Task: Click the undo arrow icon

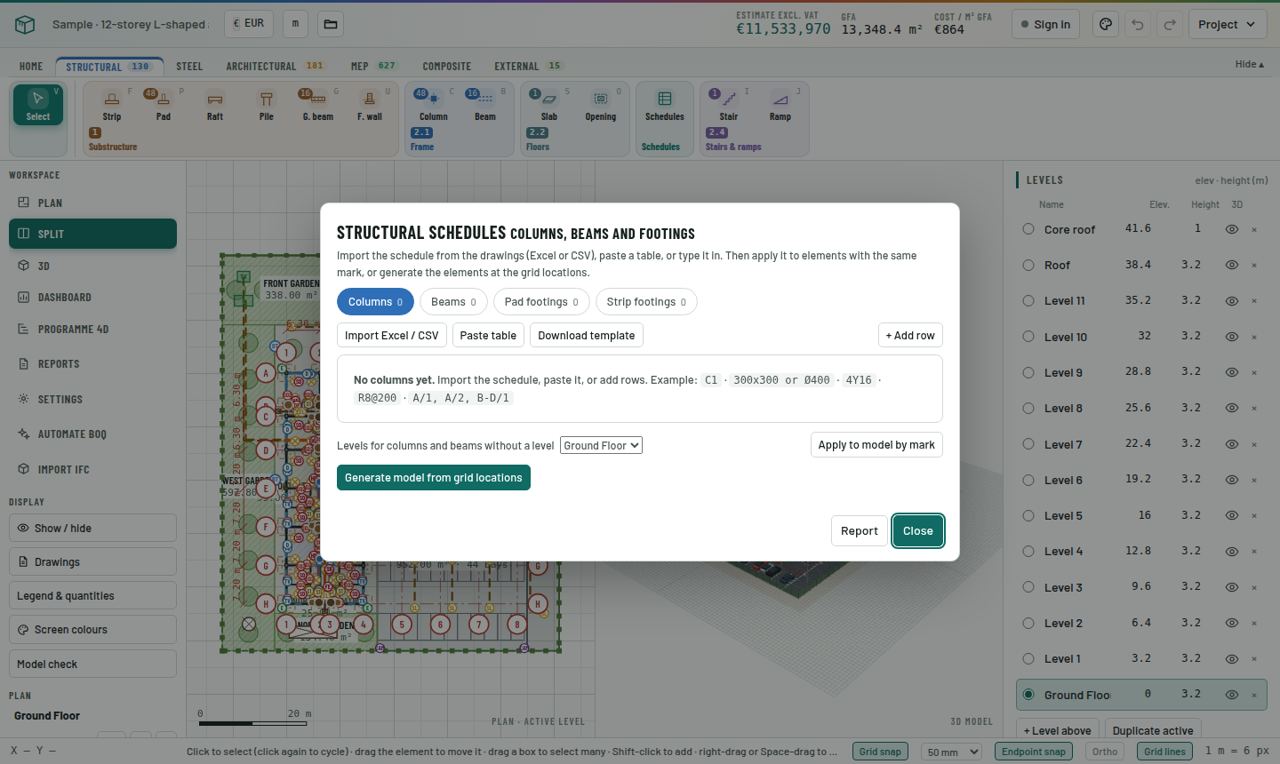Action: pos(1137,24)
